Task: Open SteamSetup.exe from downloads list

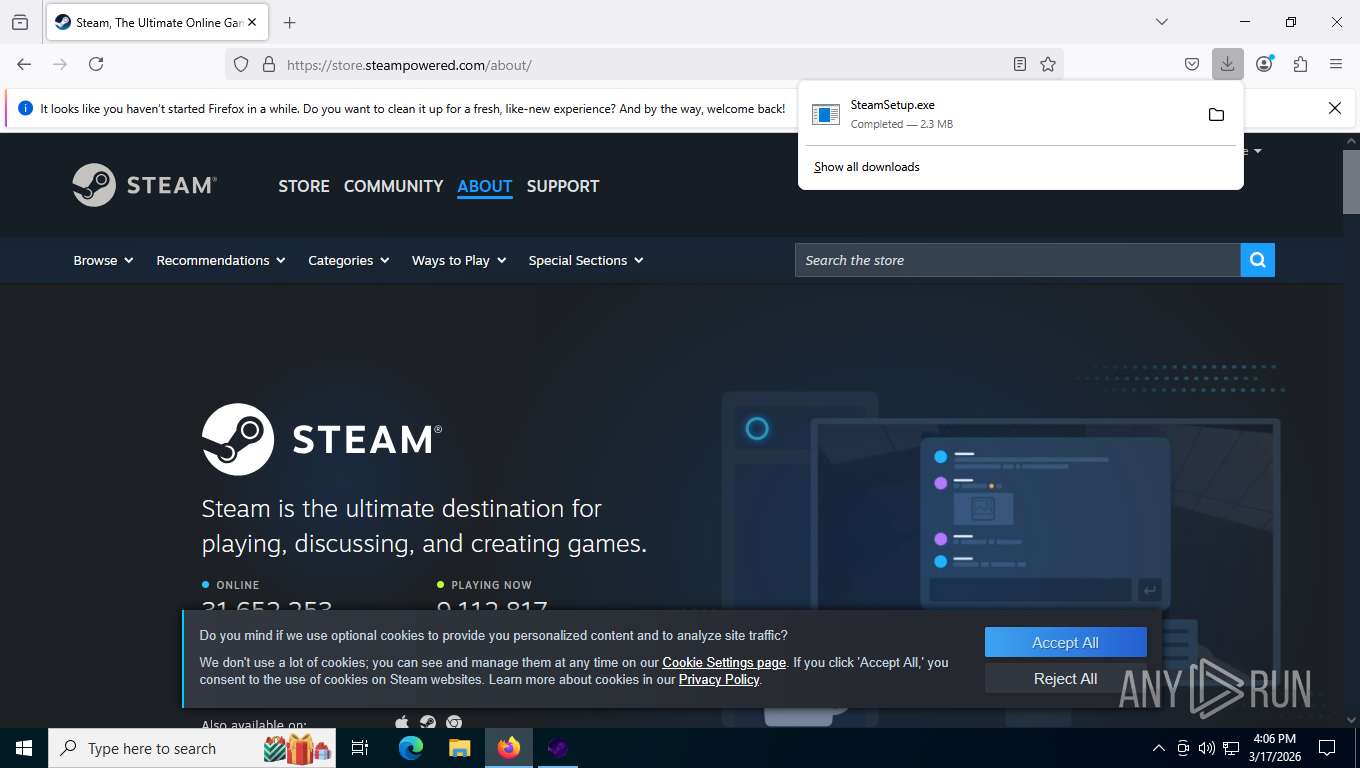Action: click(1000, 114)
